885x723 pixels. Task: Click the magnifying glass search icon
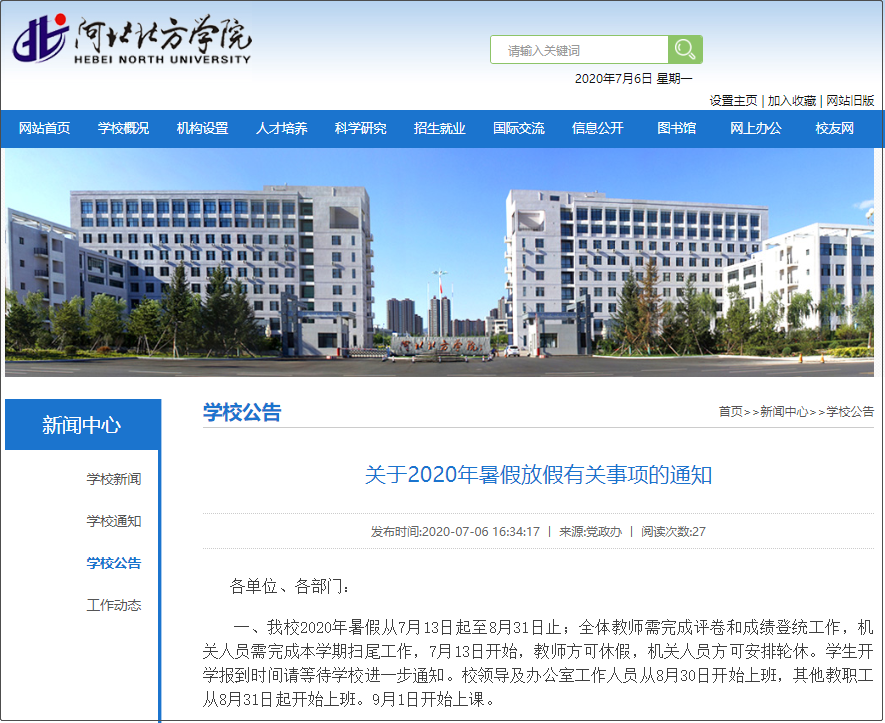(684, 49)
